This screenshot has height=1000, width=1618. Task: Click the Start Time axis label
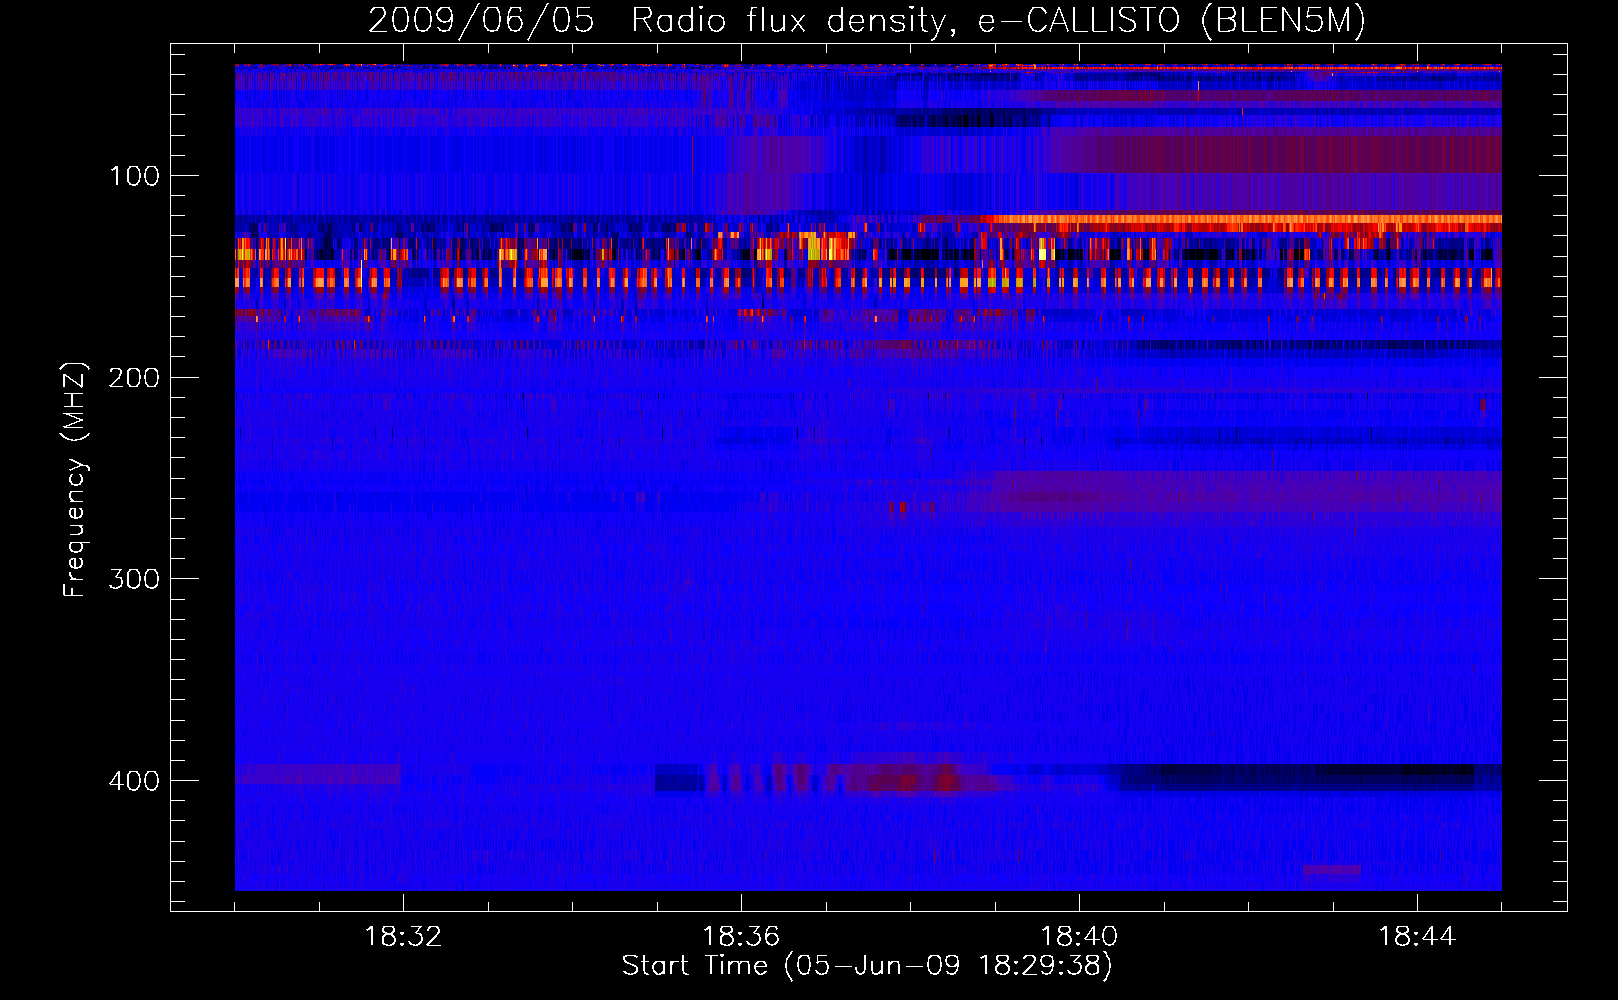click(x=867, y=966)
